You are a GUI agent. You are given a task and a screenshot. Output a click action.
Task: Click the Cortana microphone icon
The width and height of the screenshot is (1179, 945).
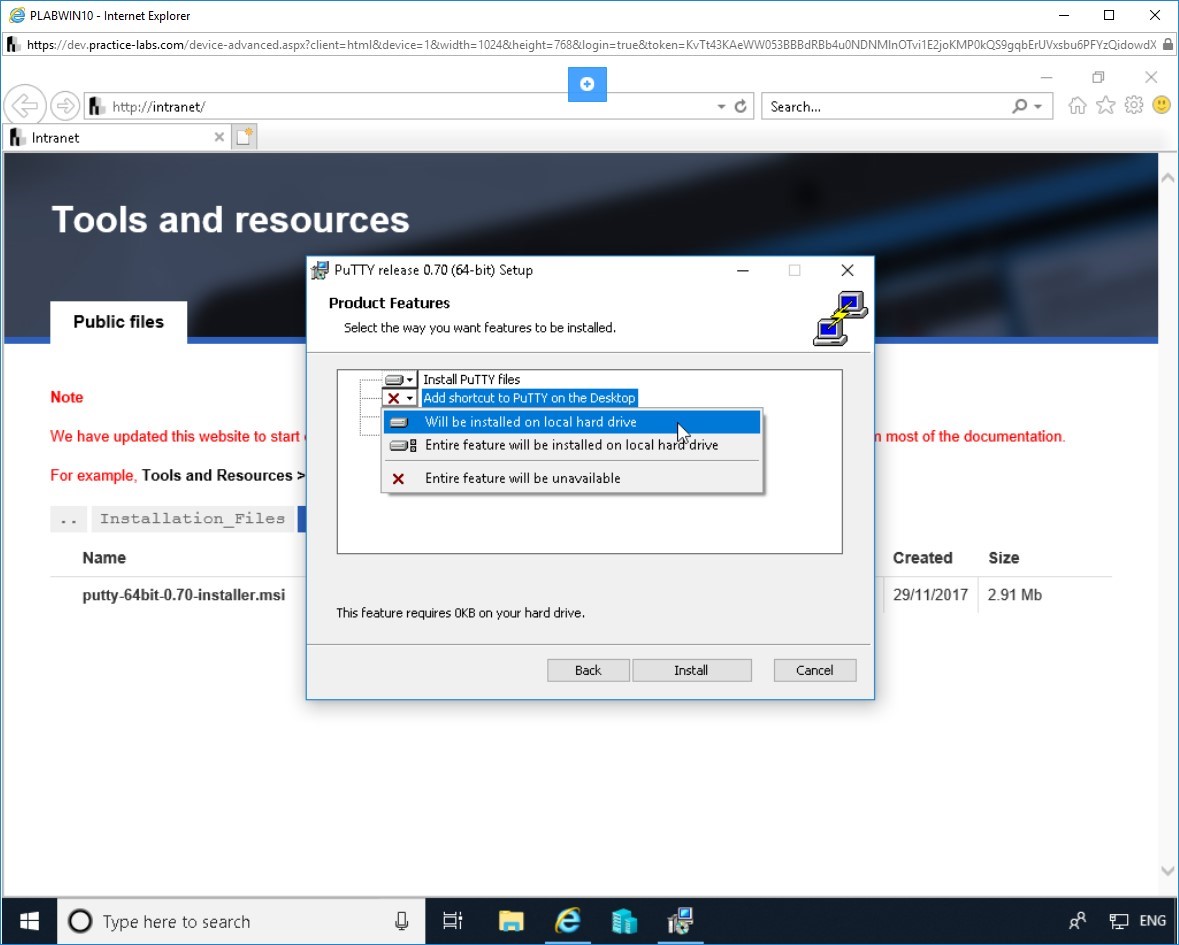(402, 921)
